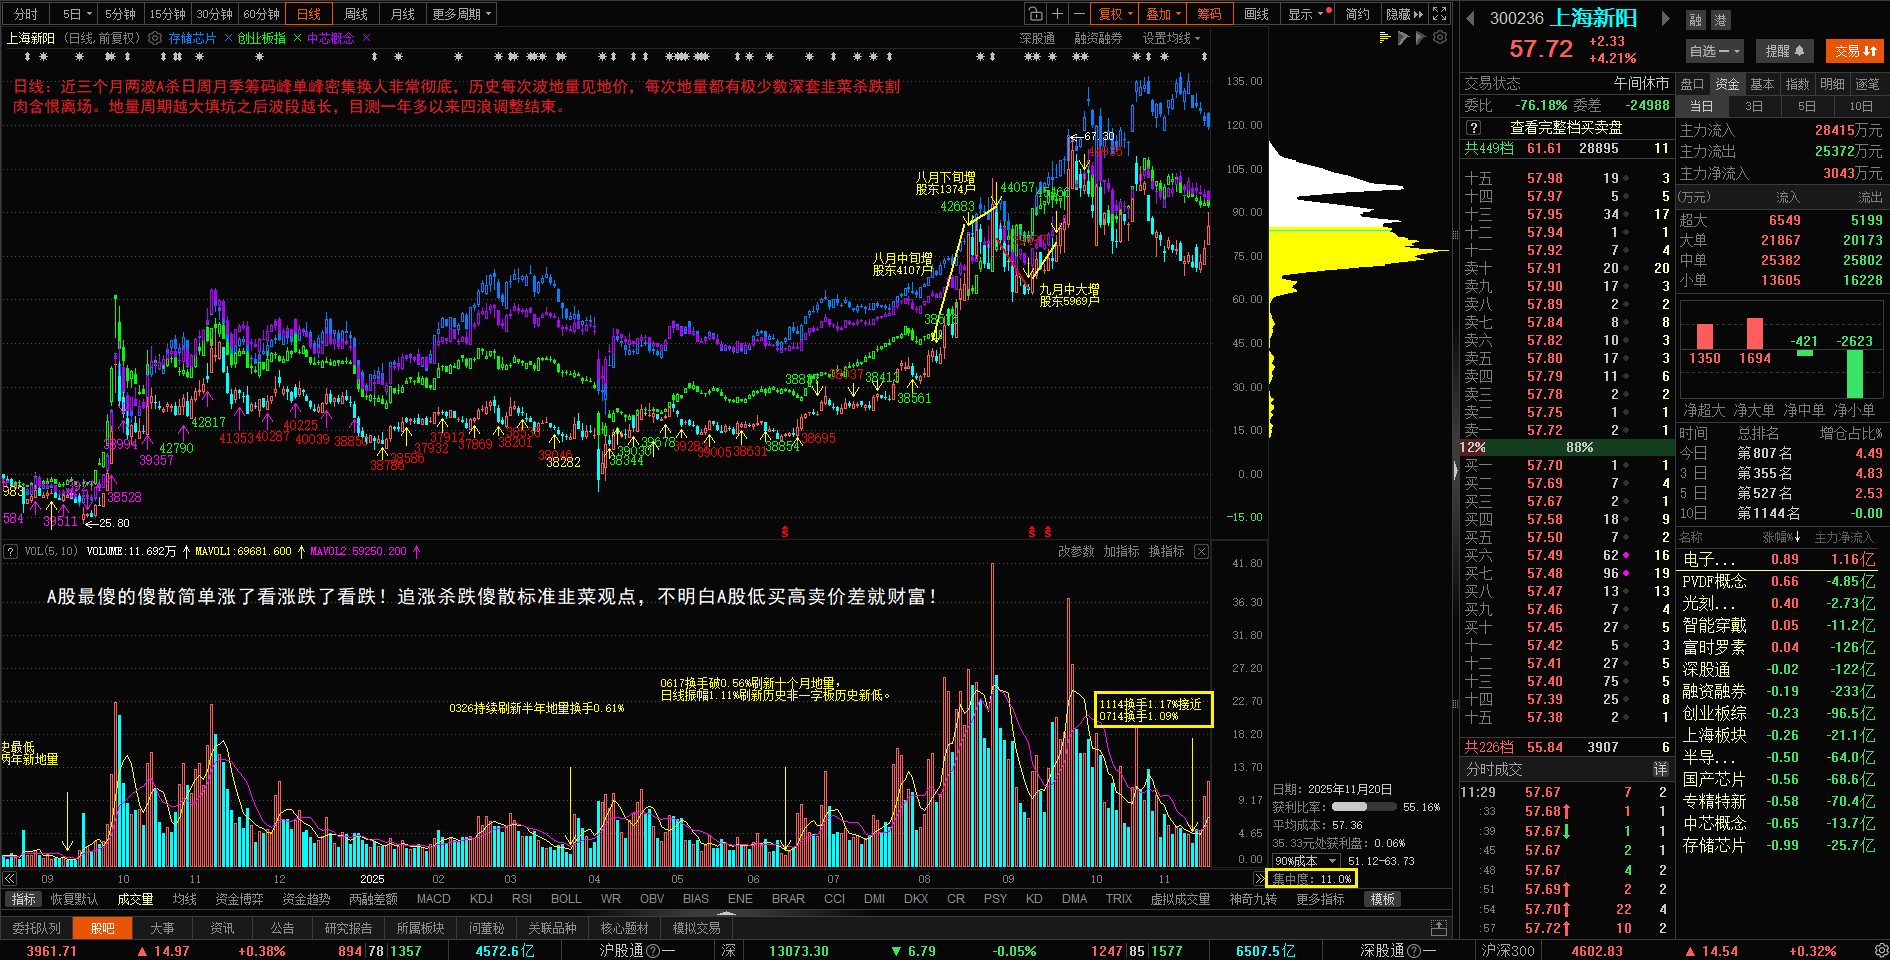Open 设置均线 moving average dropdown
1890x960 pixels.
coord(1171,38)
